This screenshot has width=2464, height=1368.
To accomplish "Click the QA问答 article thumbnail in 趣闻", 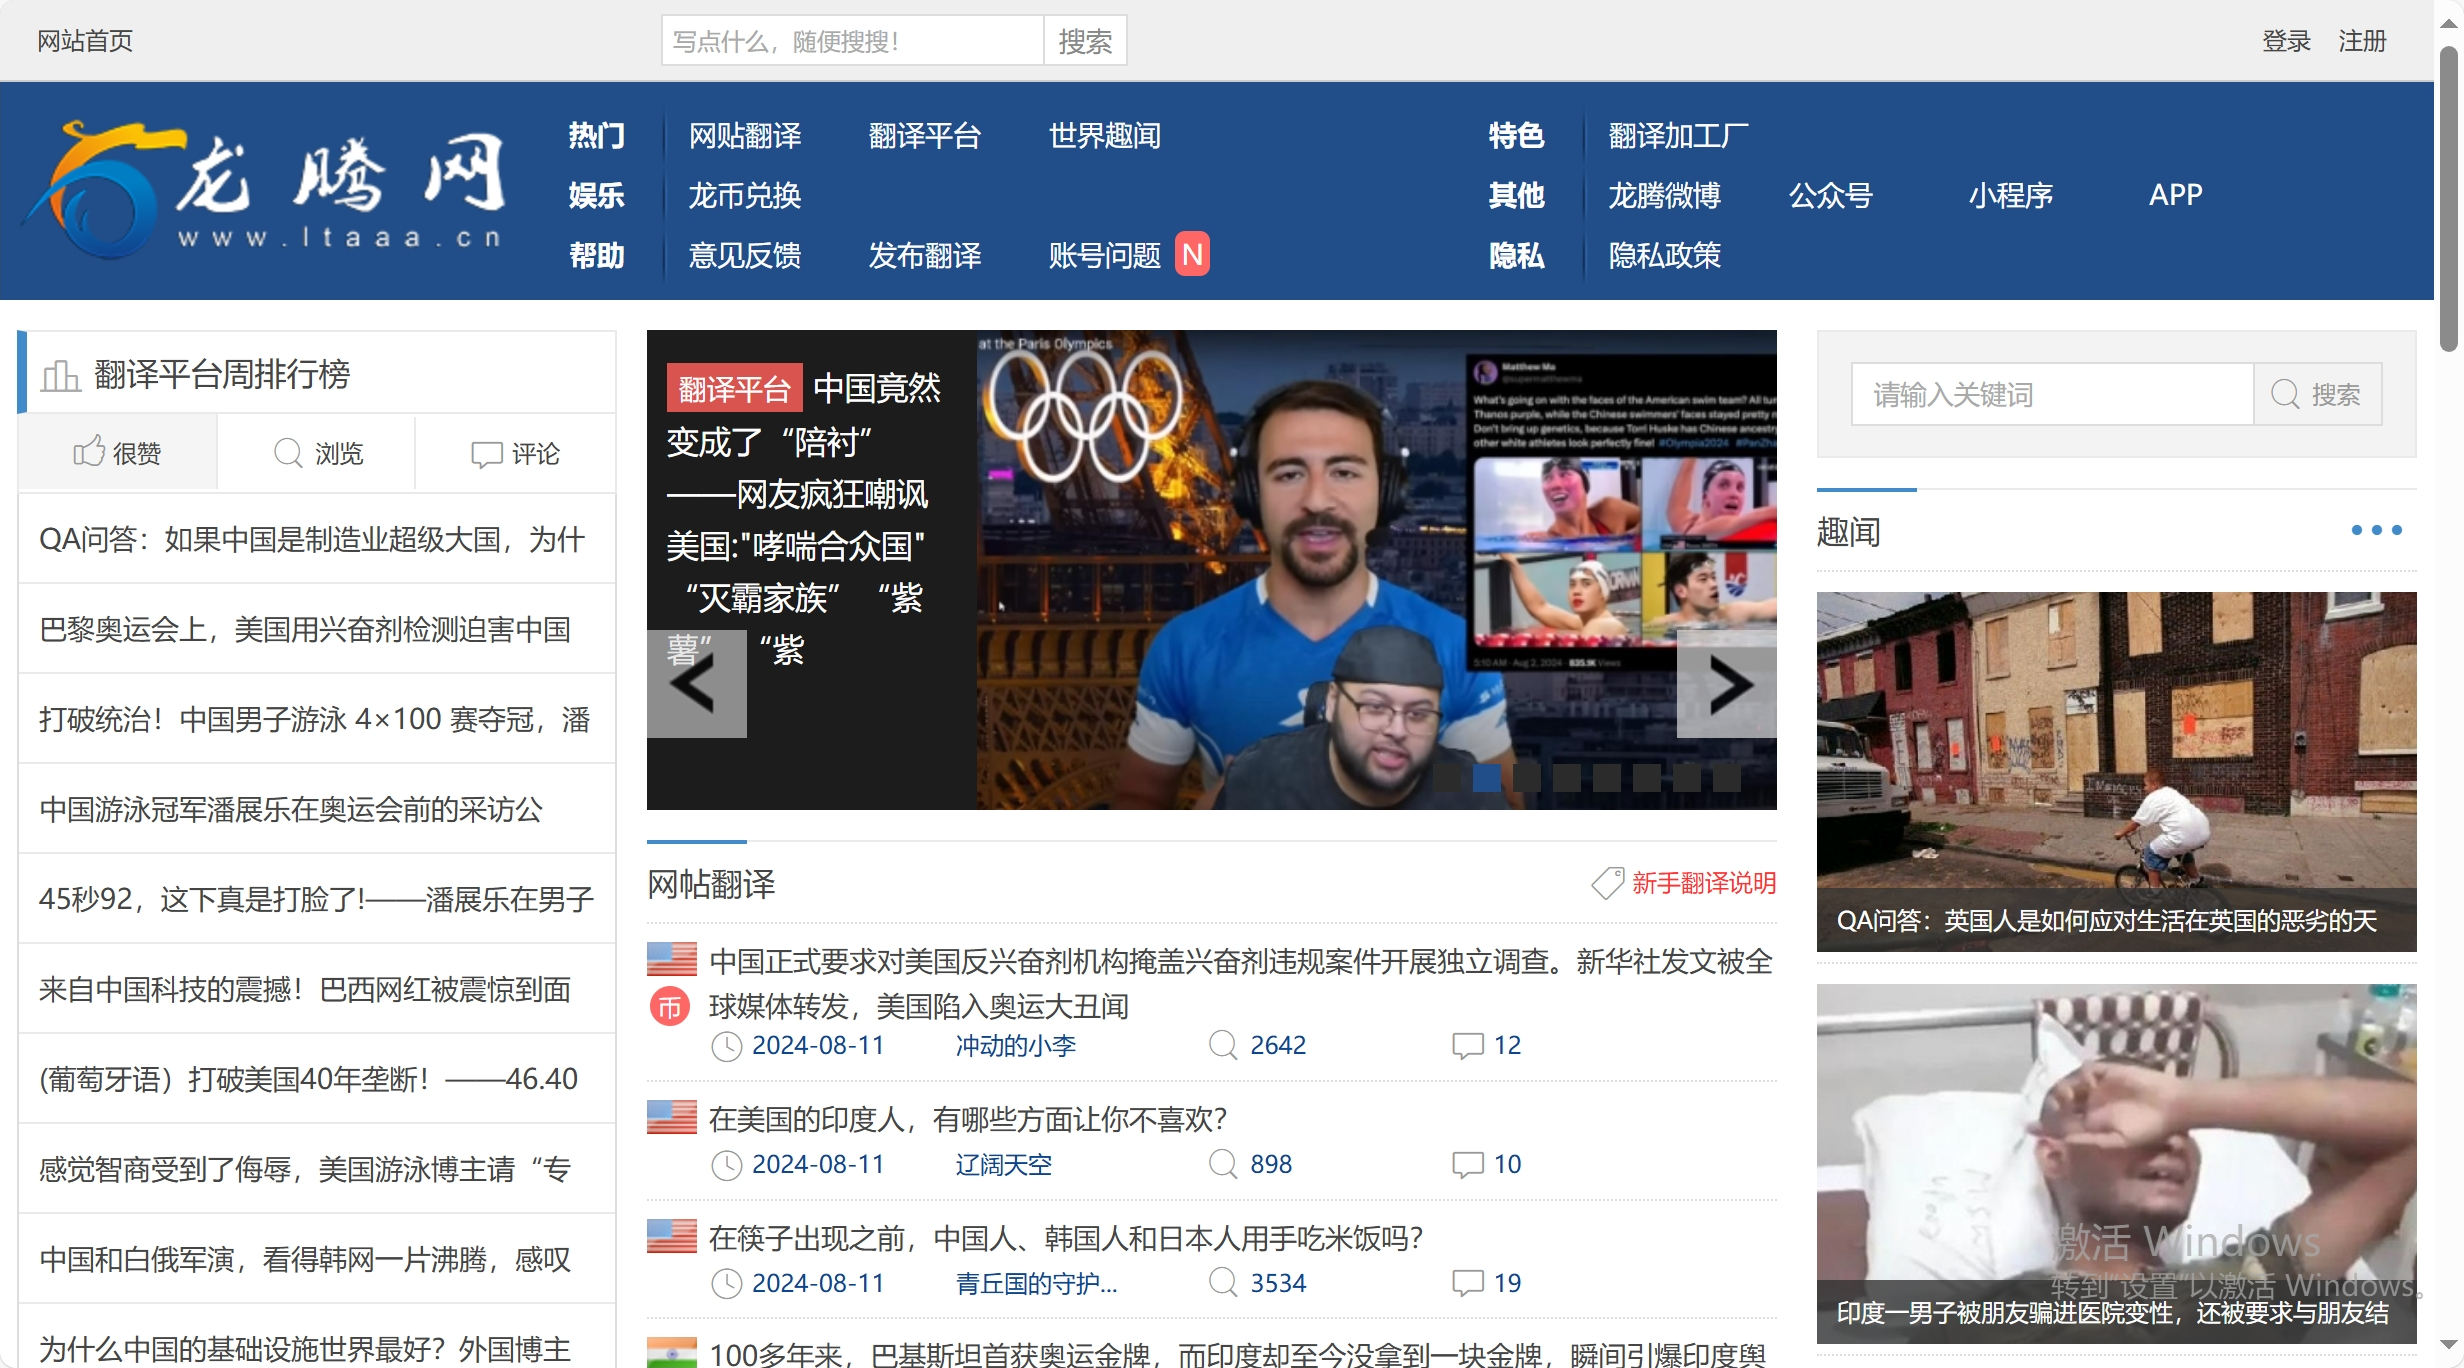I will coord(2116,770).
